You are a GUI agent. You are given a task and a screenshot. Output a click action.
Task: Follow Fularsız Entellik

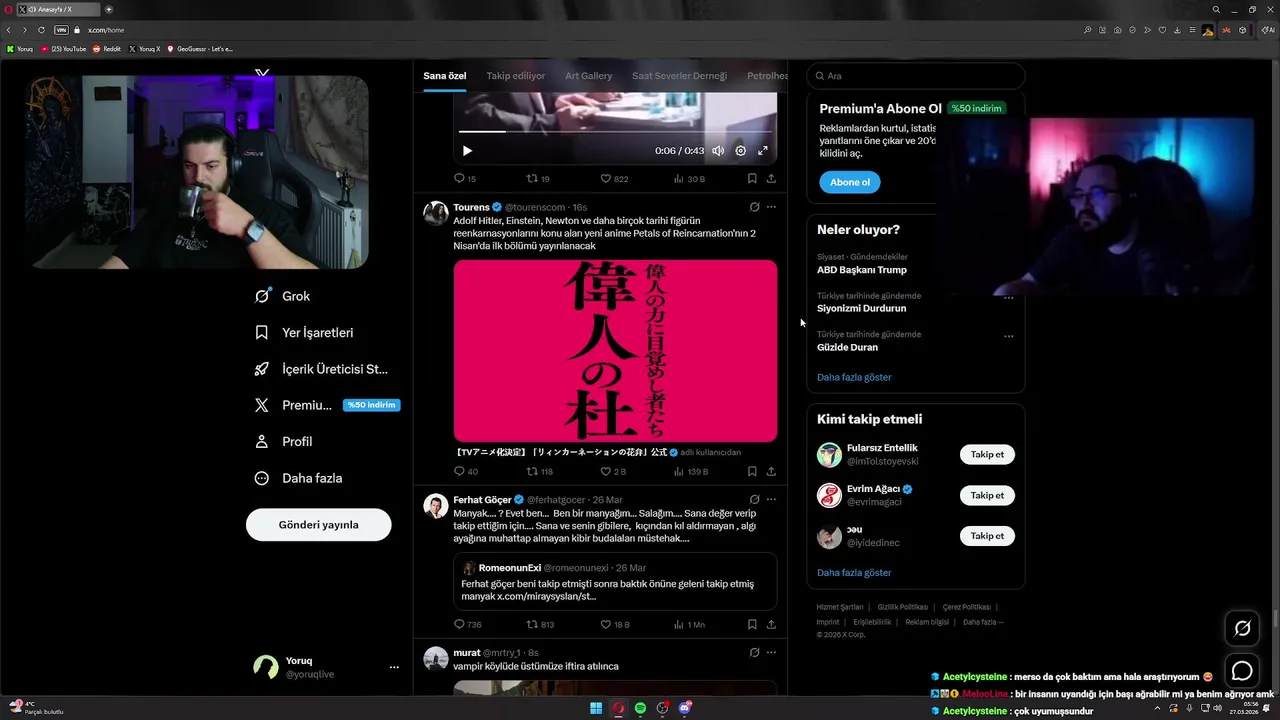pyautogui.click(x=987, y=454)
